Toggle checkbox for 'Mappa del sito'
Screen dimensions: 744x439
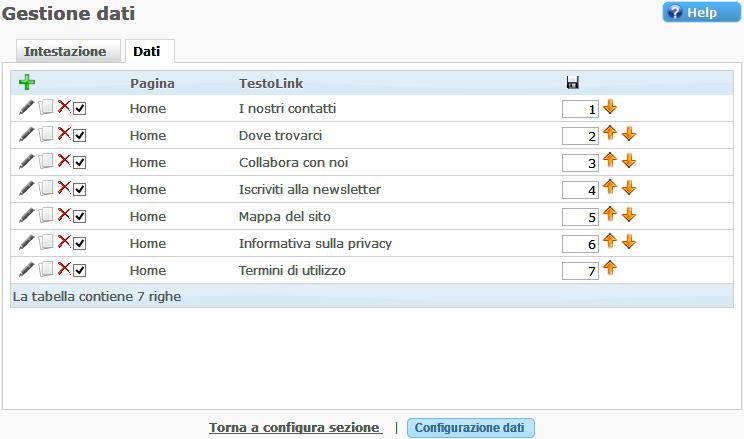pyautogui.click(x=80, y=216)
